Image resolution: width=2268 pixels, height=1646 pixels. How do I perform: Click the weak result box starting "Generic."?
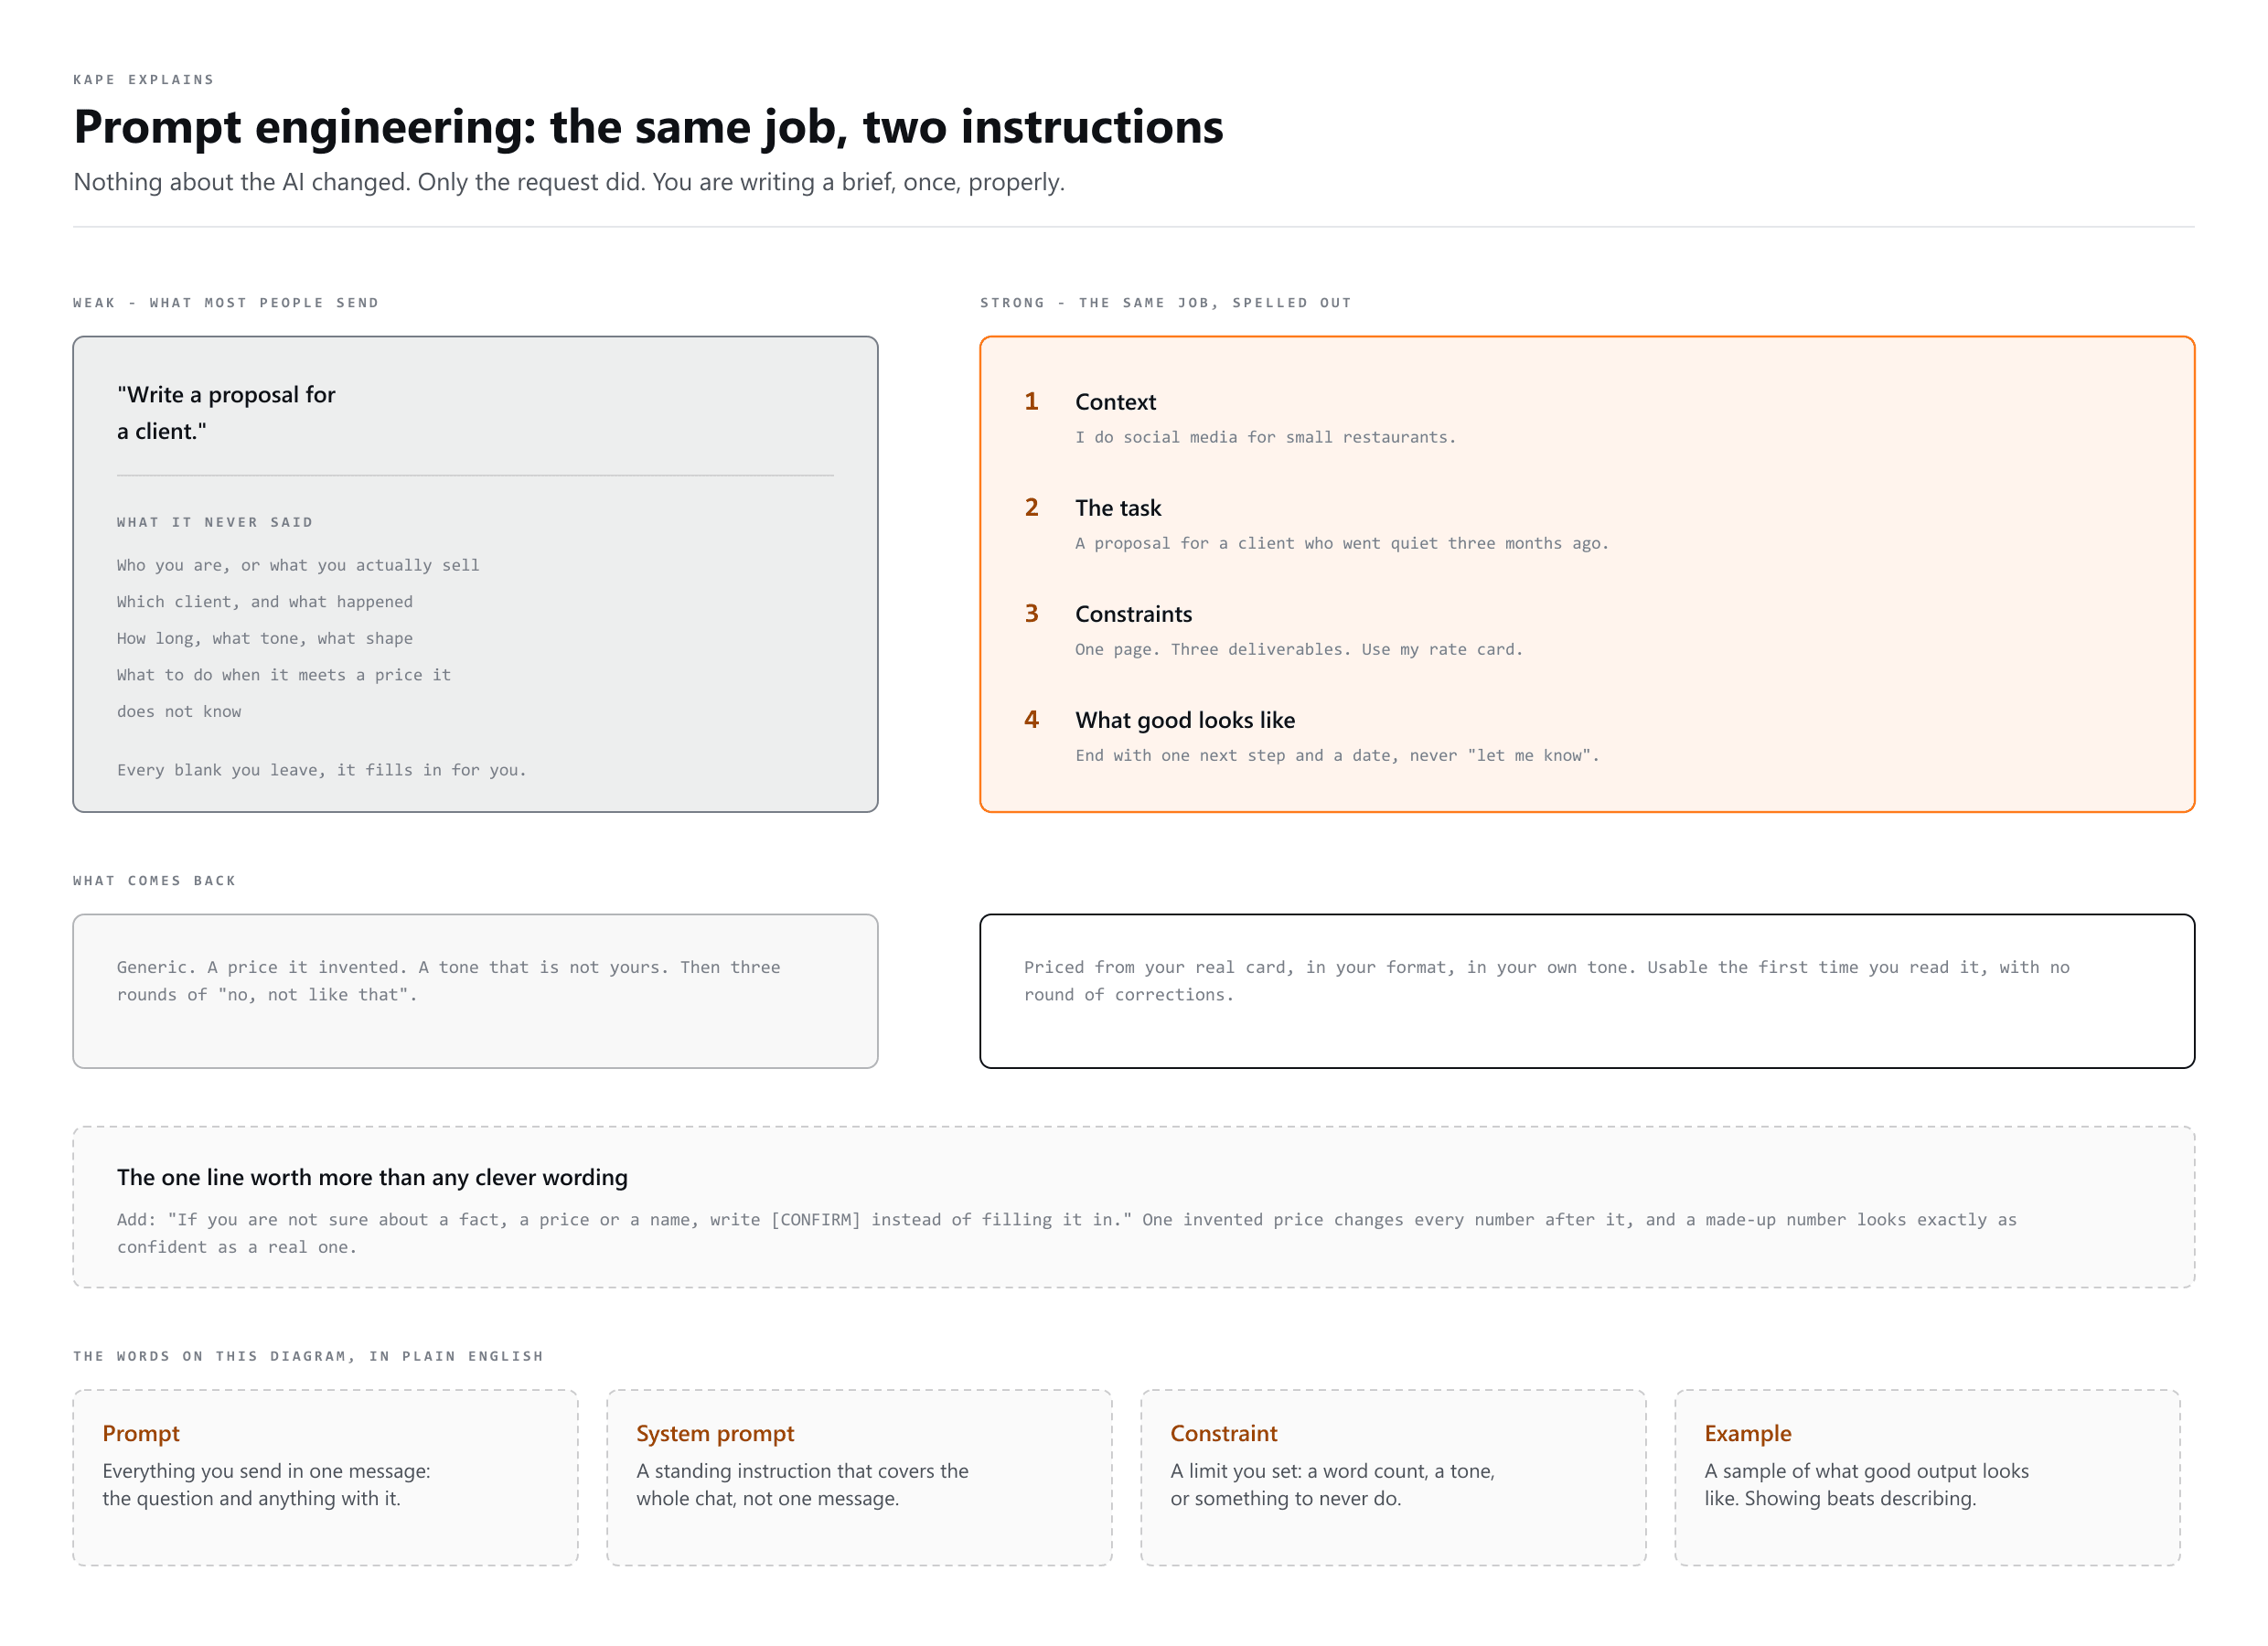(475, 991)
